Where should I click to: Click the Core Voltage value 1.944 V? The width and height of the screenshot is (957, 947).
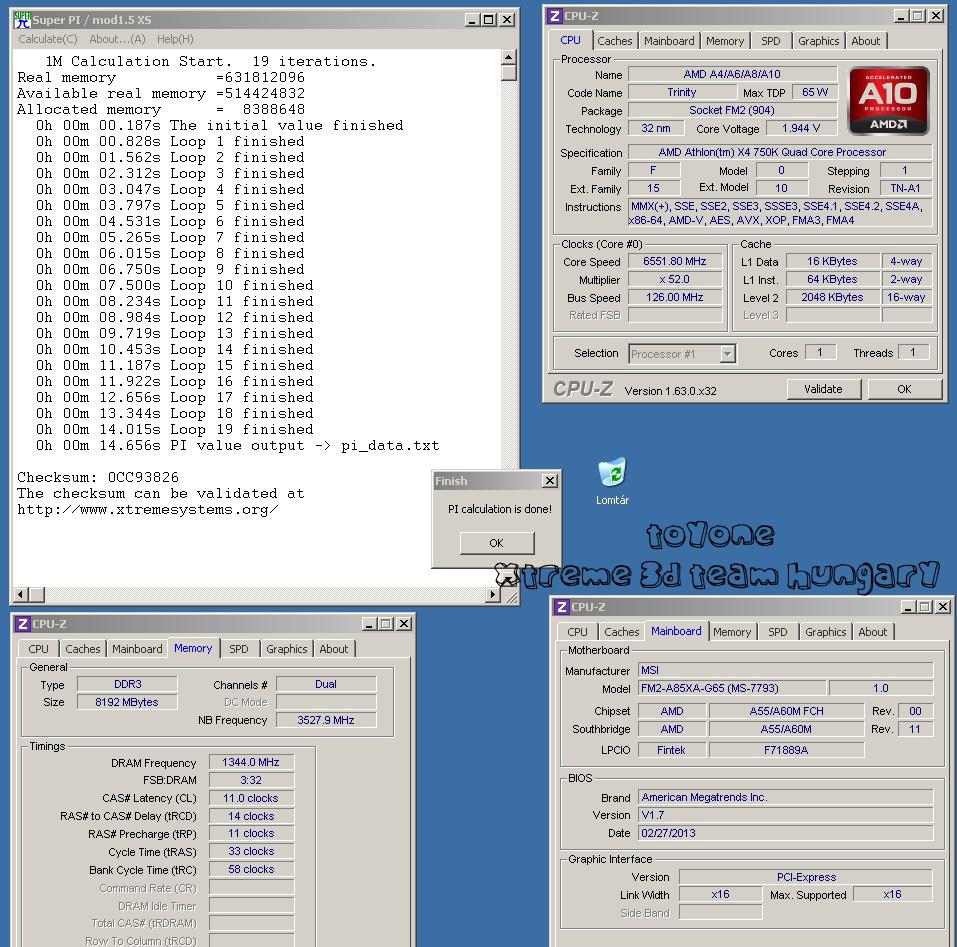pos(801,128)
